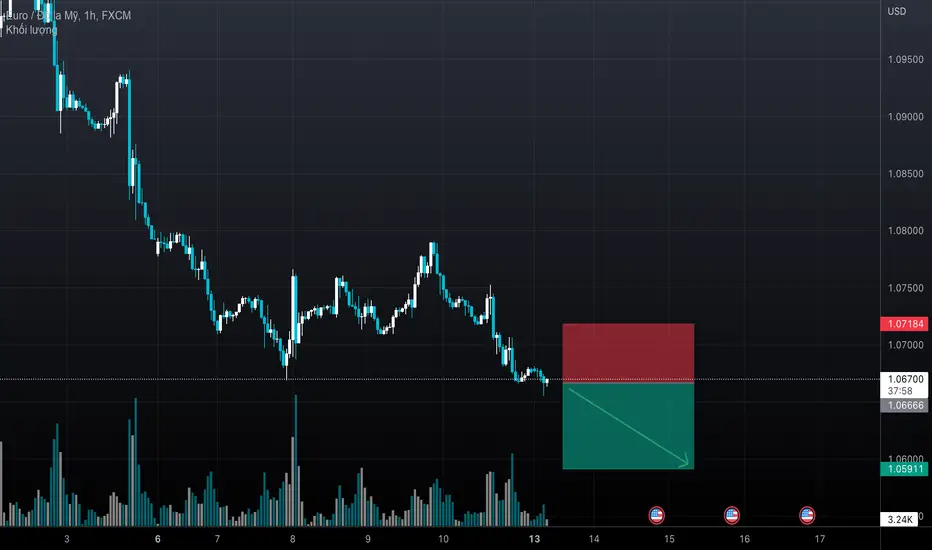Viewport: 932px width, 550px height.
Task: Click the 1.08500 price axis label
Action: (x=905, y=174)
